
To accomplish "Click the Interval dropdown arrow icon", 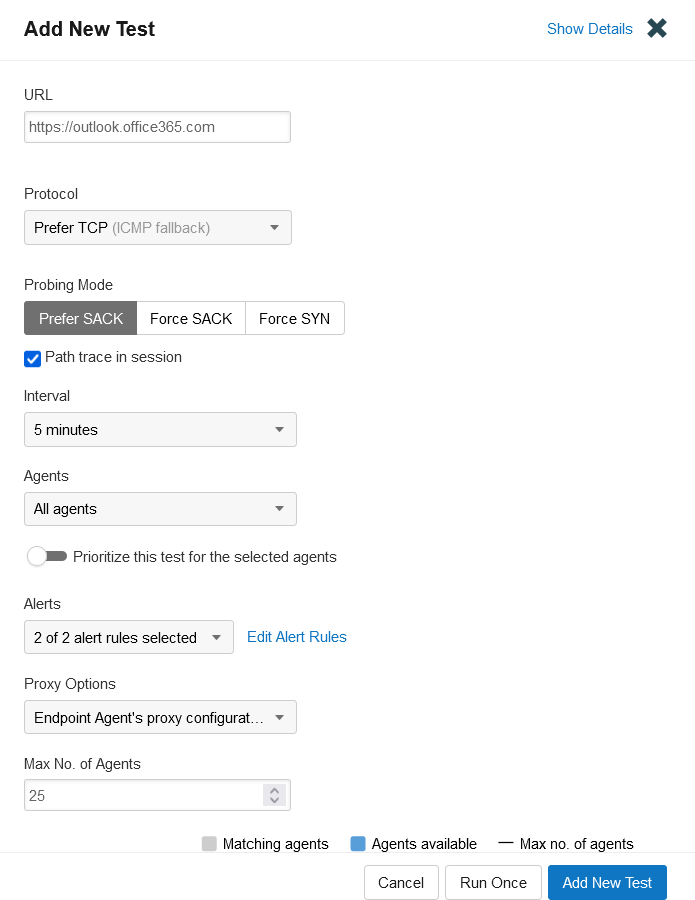I will click(279, 429).
